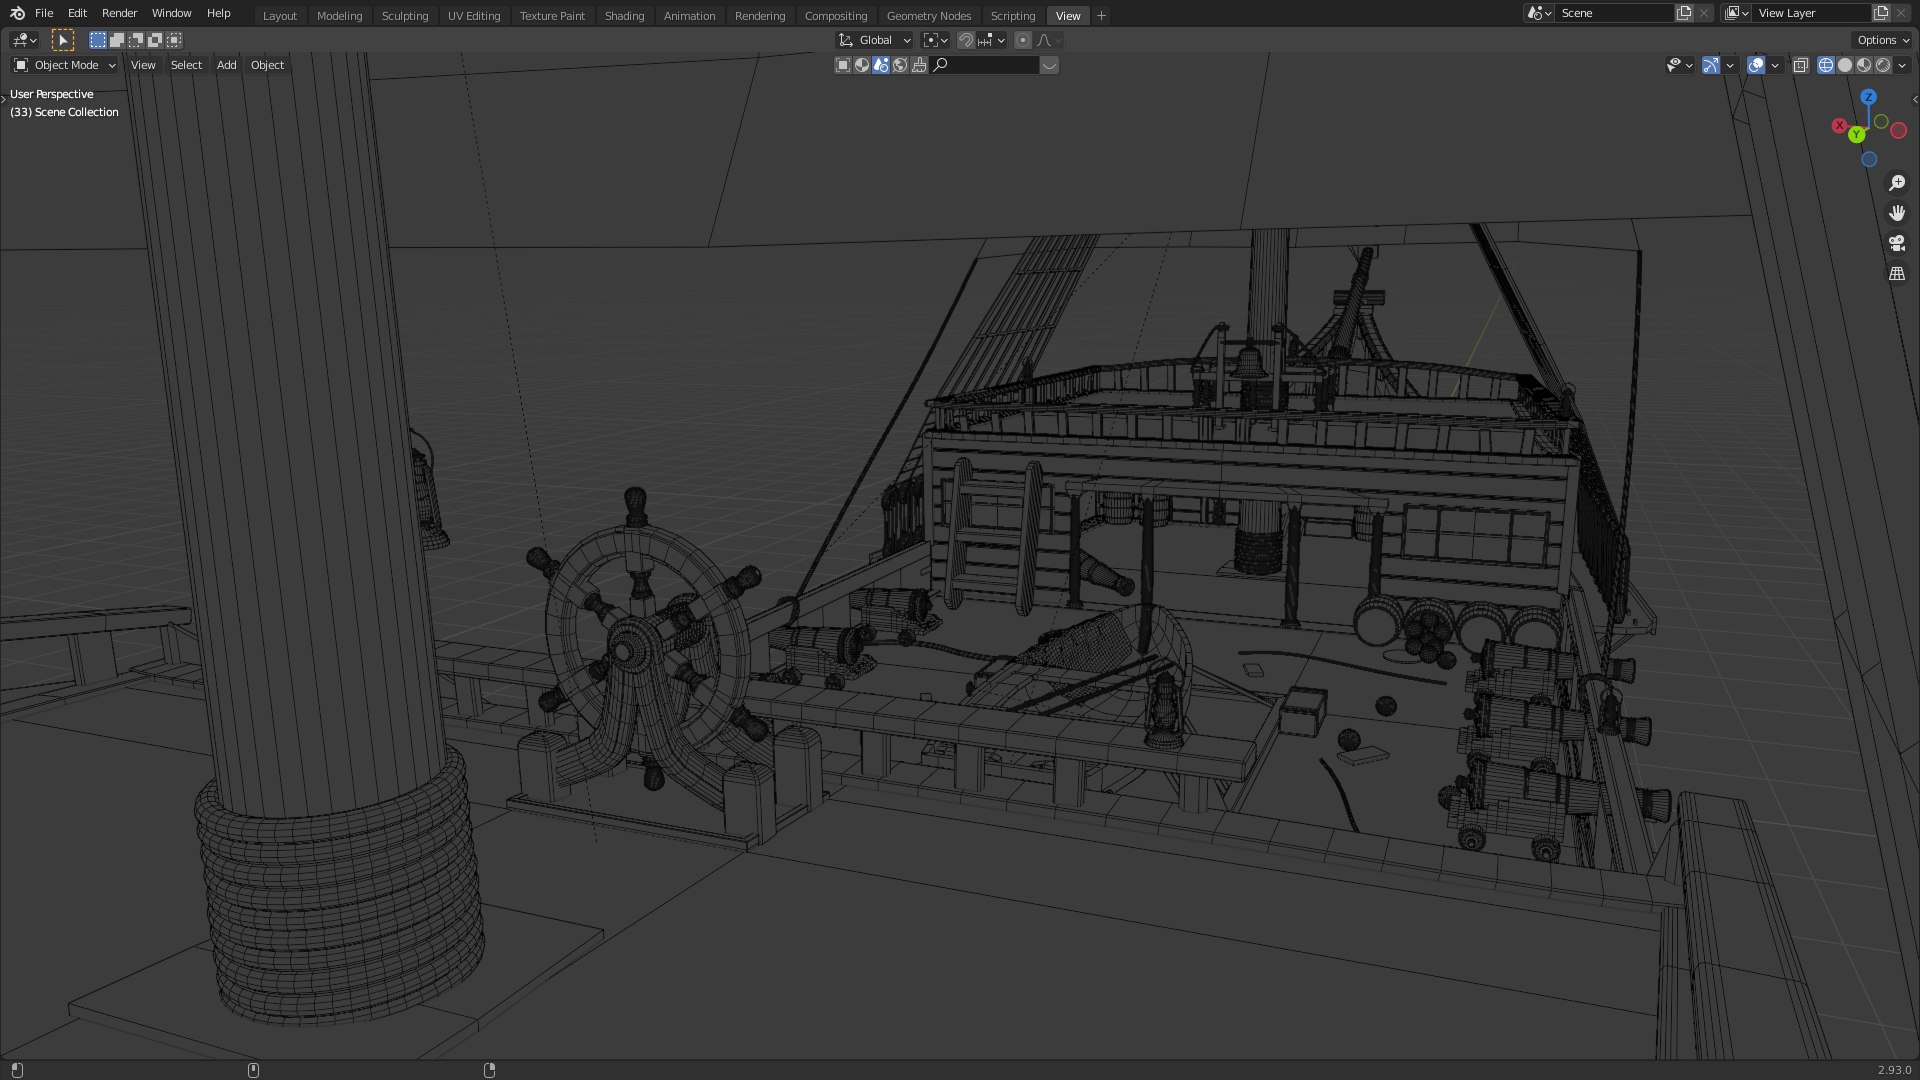Image resolution: width=1920 pixels, height=1080 pixels.
Task: Switch to the Shading workspace tab
Action: tap(624, 16)
